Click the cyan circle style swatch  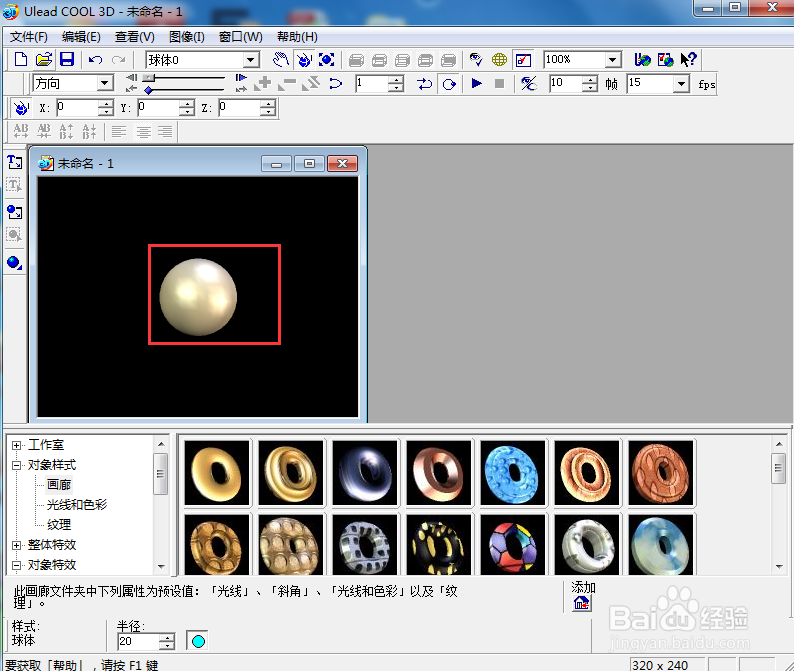coord(198,641)
